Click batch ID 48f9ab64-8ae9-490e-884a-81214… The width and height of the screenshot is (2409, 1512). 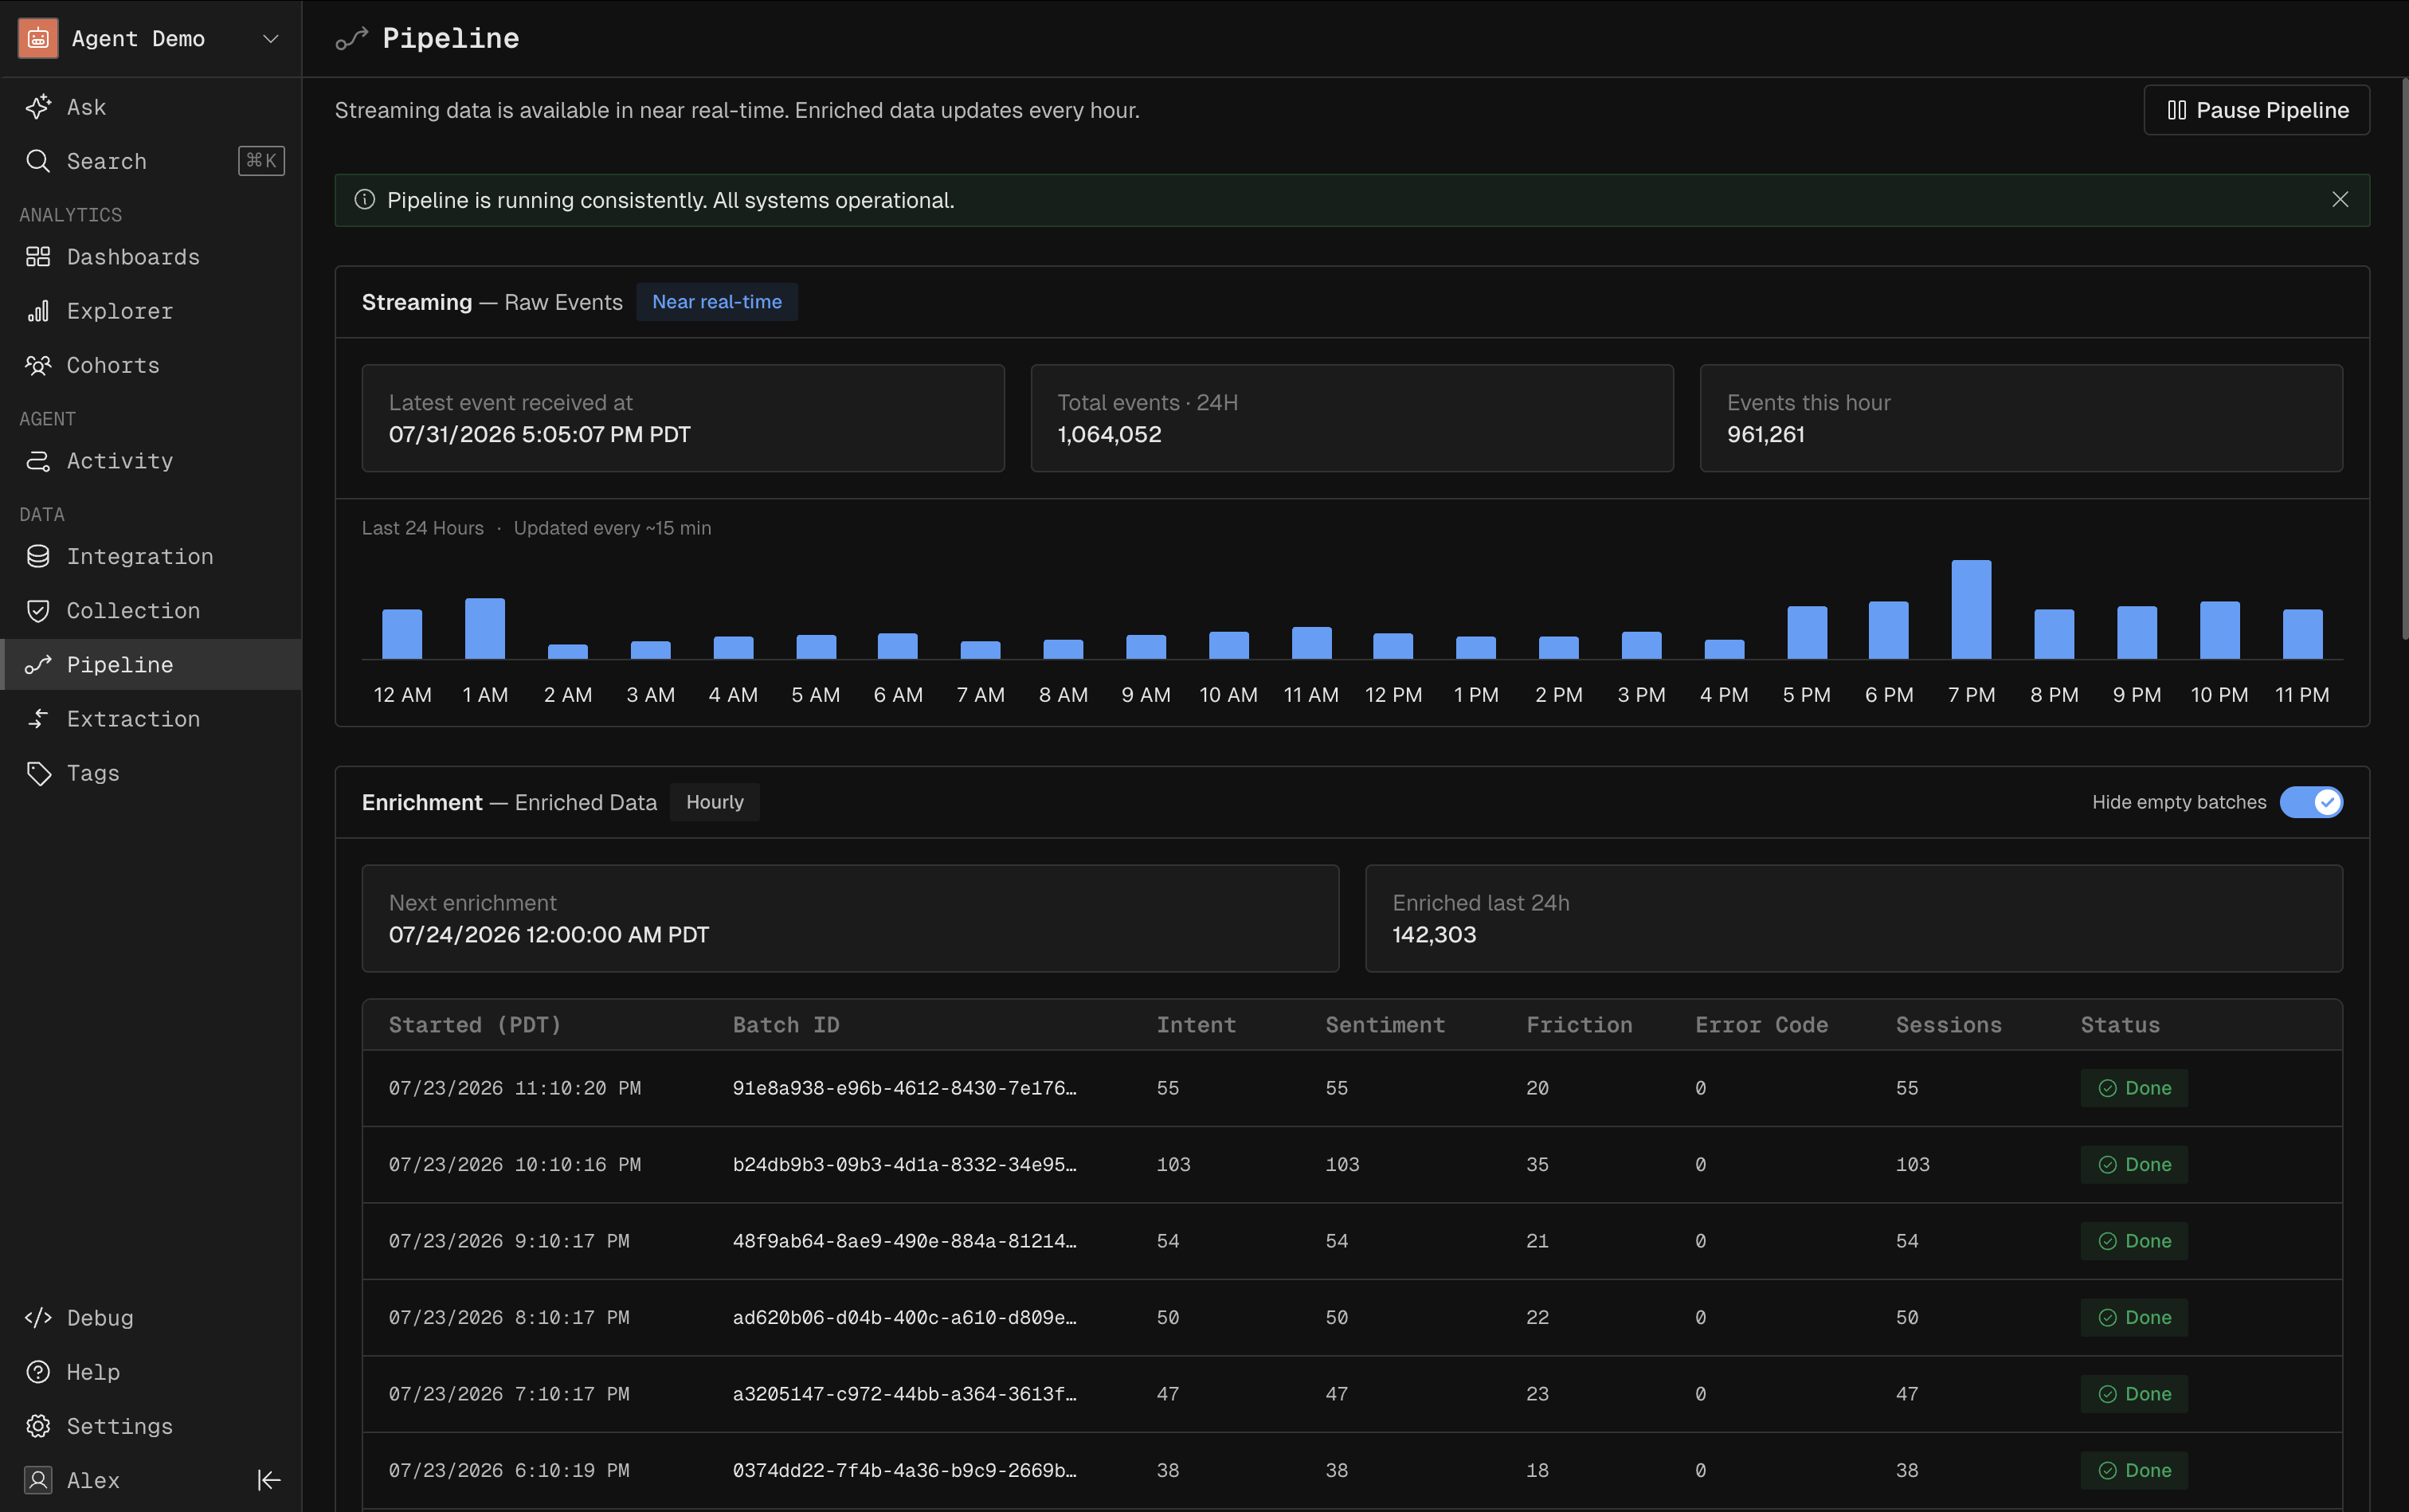(904, 1241)
